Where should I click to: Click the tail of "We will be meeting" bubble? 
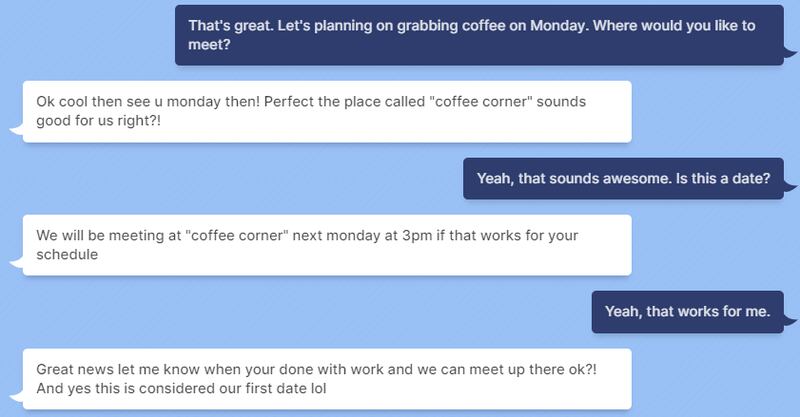point(14,264)
